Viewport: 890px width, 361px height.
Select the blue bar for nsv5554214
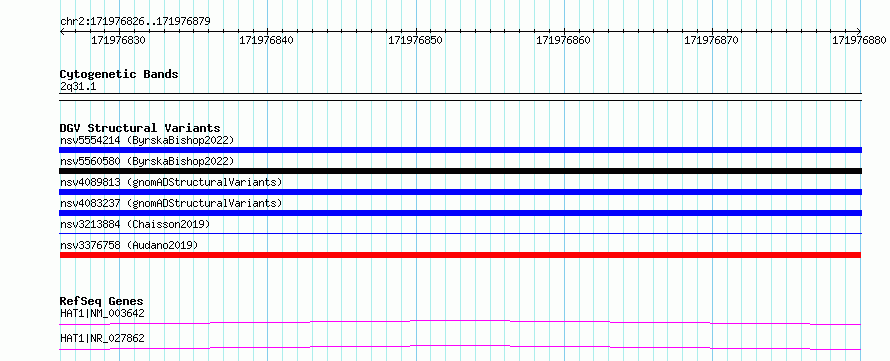tap(460, 150)
